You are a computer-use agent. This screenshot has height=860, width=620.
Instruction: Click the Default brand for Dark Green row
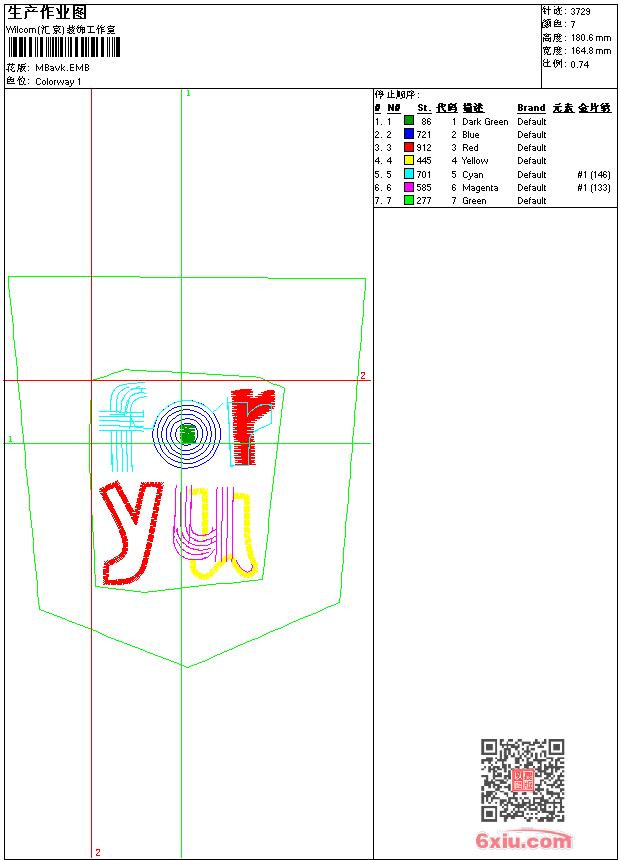[532, 122]
